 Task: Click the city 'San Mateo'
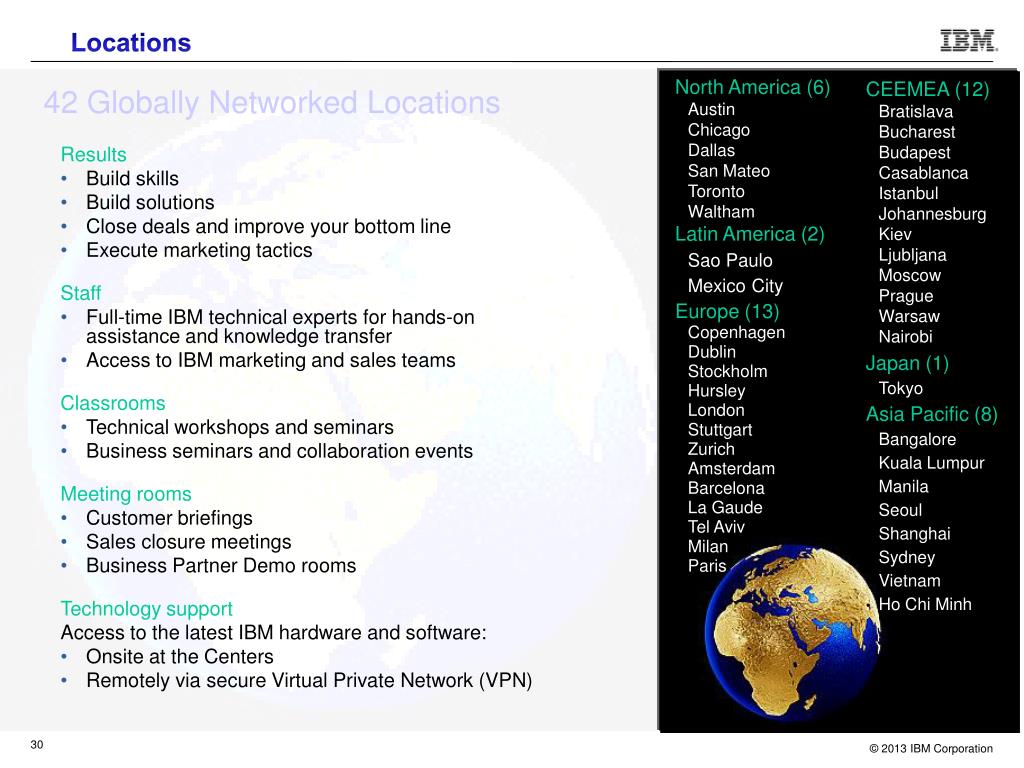tap(729, 171)
